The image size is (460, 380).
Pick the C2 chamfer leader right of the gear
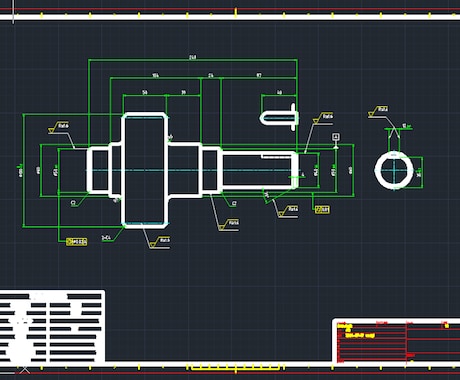pos(234,203)
